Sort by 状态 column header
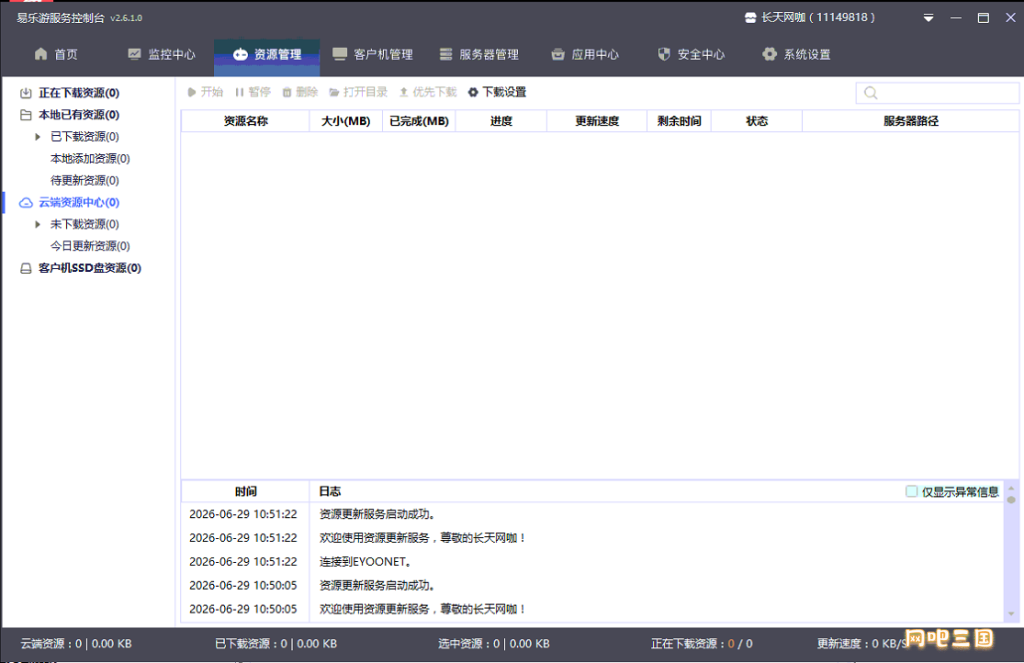Viewport: 1024px width, 663px height. click(x=757, y=121)
